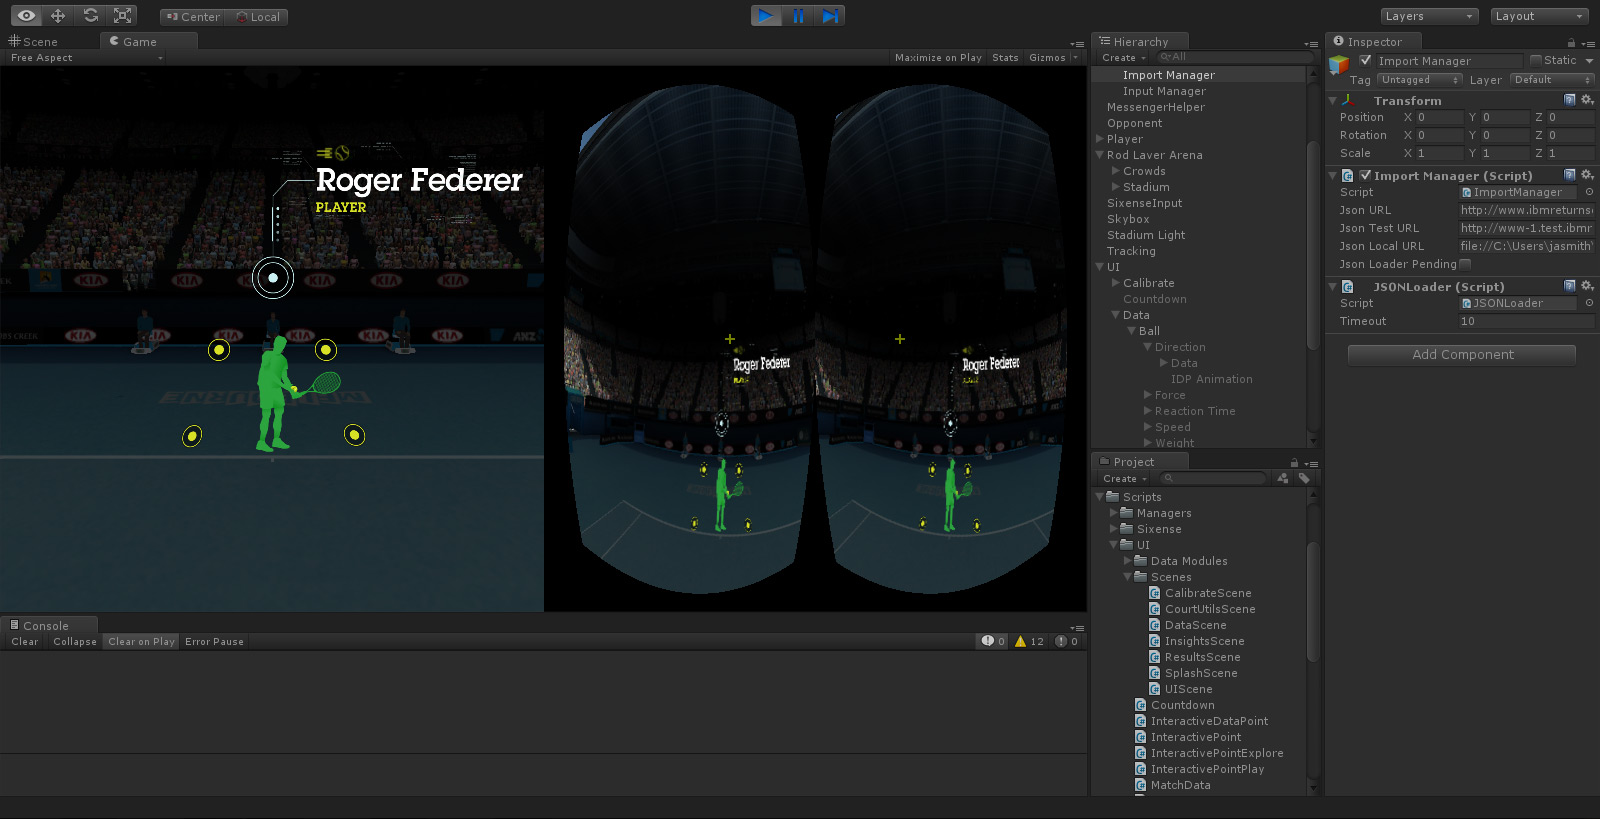Select the Move tool
This screenshot has height=819, width=1600.
(x=58, y=16)
